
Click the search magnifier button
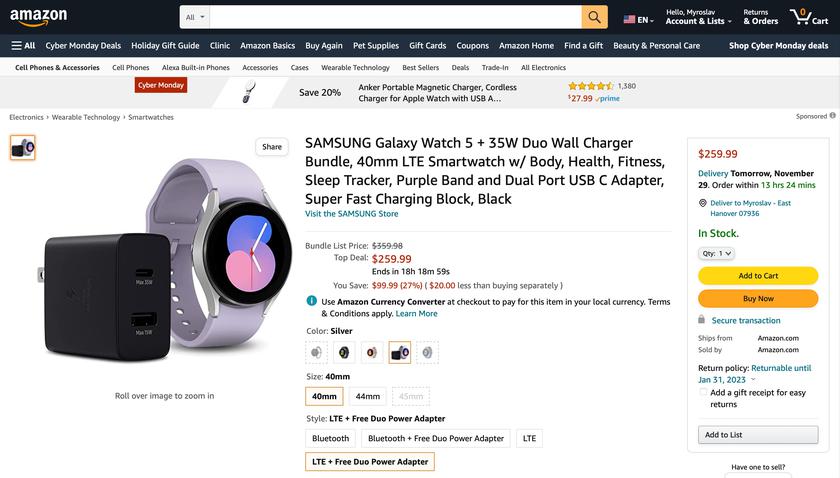pos(595,17)
